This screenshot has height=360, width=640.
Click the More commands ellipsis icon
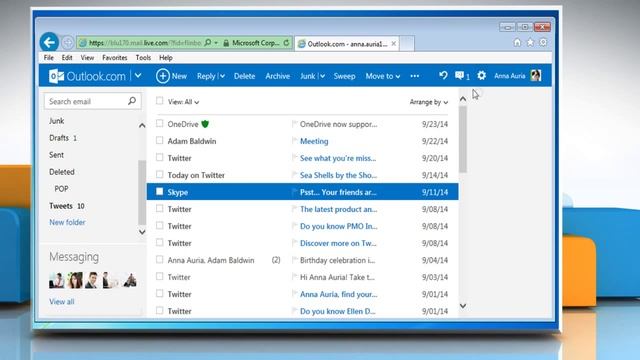[x=415, y=76]
